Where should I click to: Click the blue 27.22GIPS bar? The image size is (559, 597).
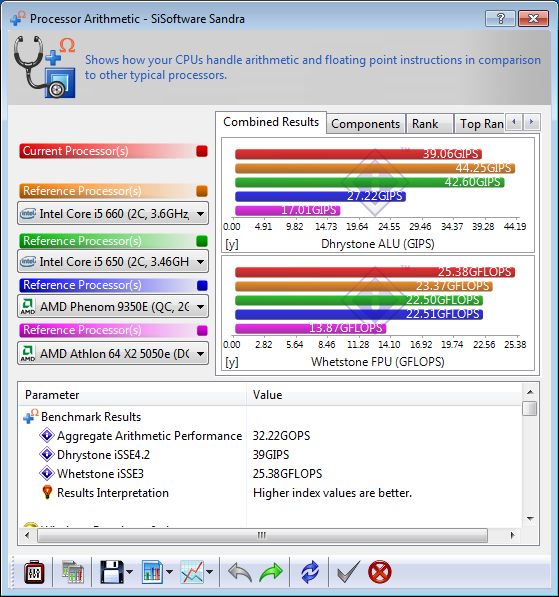coord(320,196)
